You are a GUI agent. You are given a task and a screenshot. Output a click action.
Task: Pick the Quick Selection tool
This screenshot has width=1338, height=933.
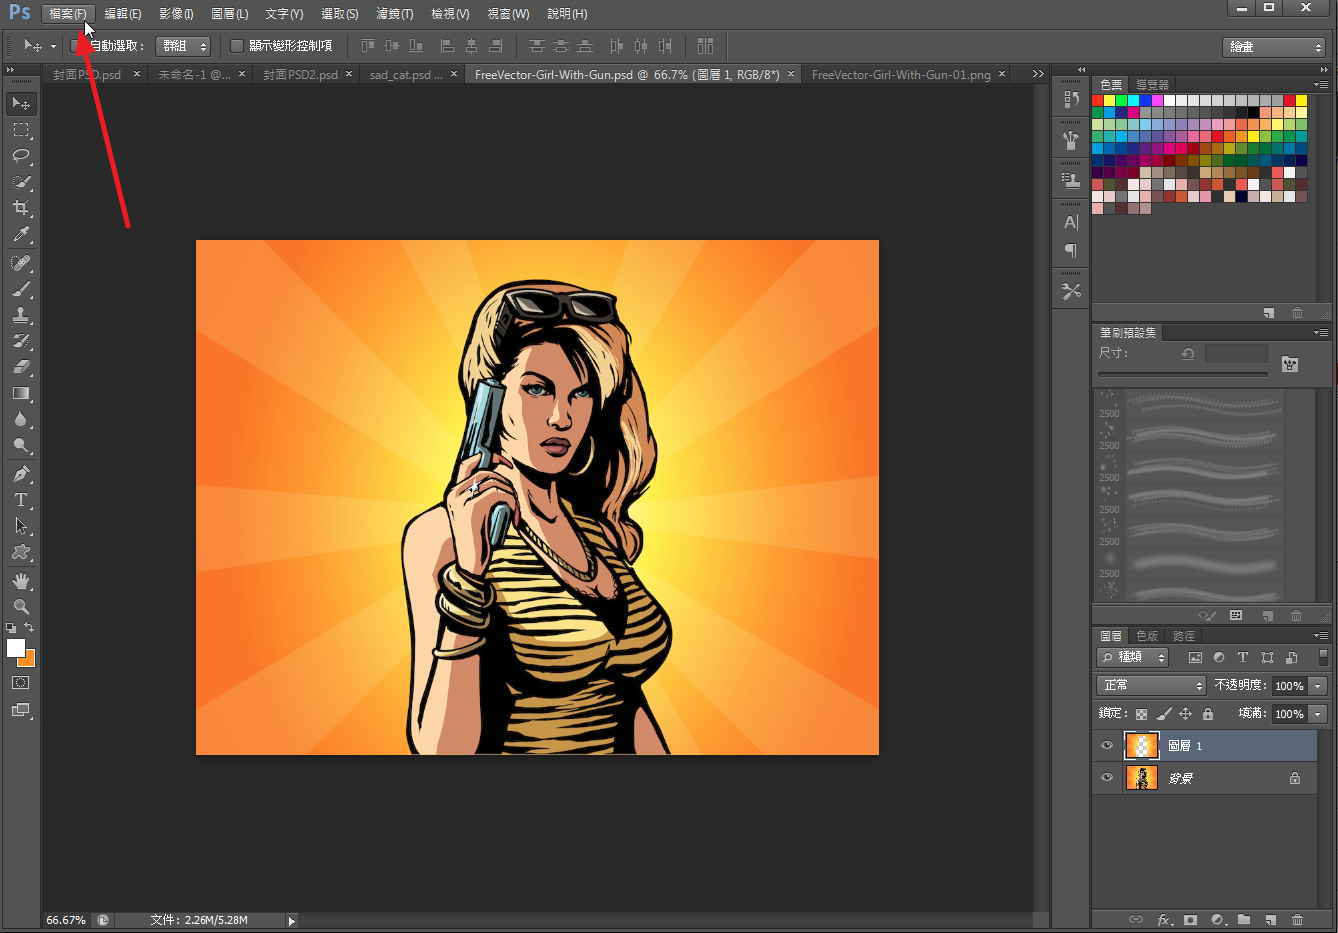pos(21,182)
